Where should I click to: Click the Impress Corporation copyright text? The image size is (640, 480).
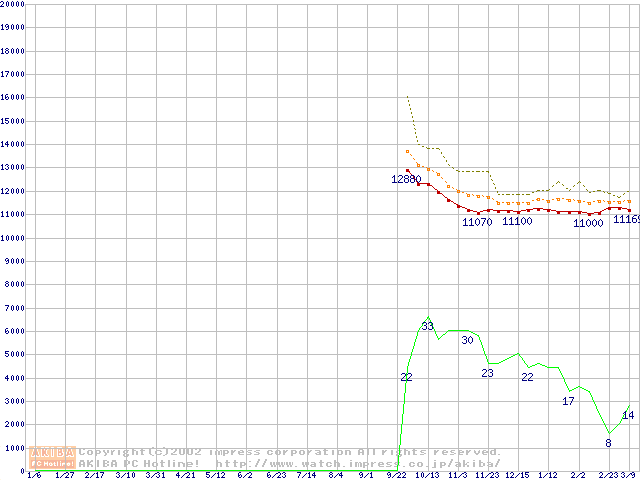click(x=290, y=452)
